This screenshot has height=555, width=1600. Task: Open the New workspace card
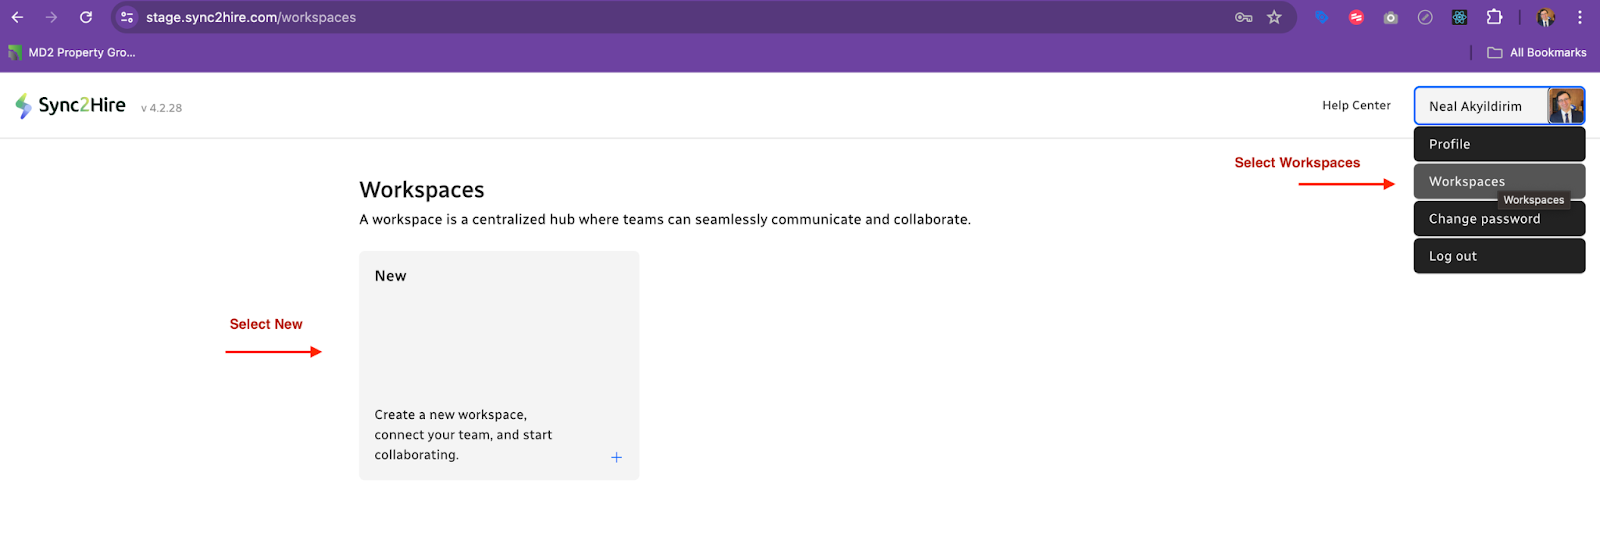point(499,365)
